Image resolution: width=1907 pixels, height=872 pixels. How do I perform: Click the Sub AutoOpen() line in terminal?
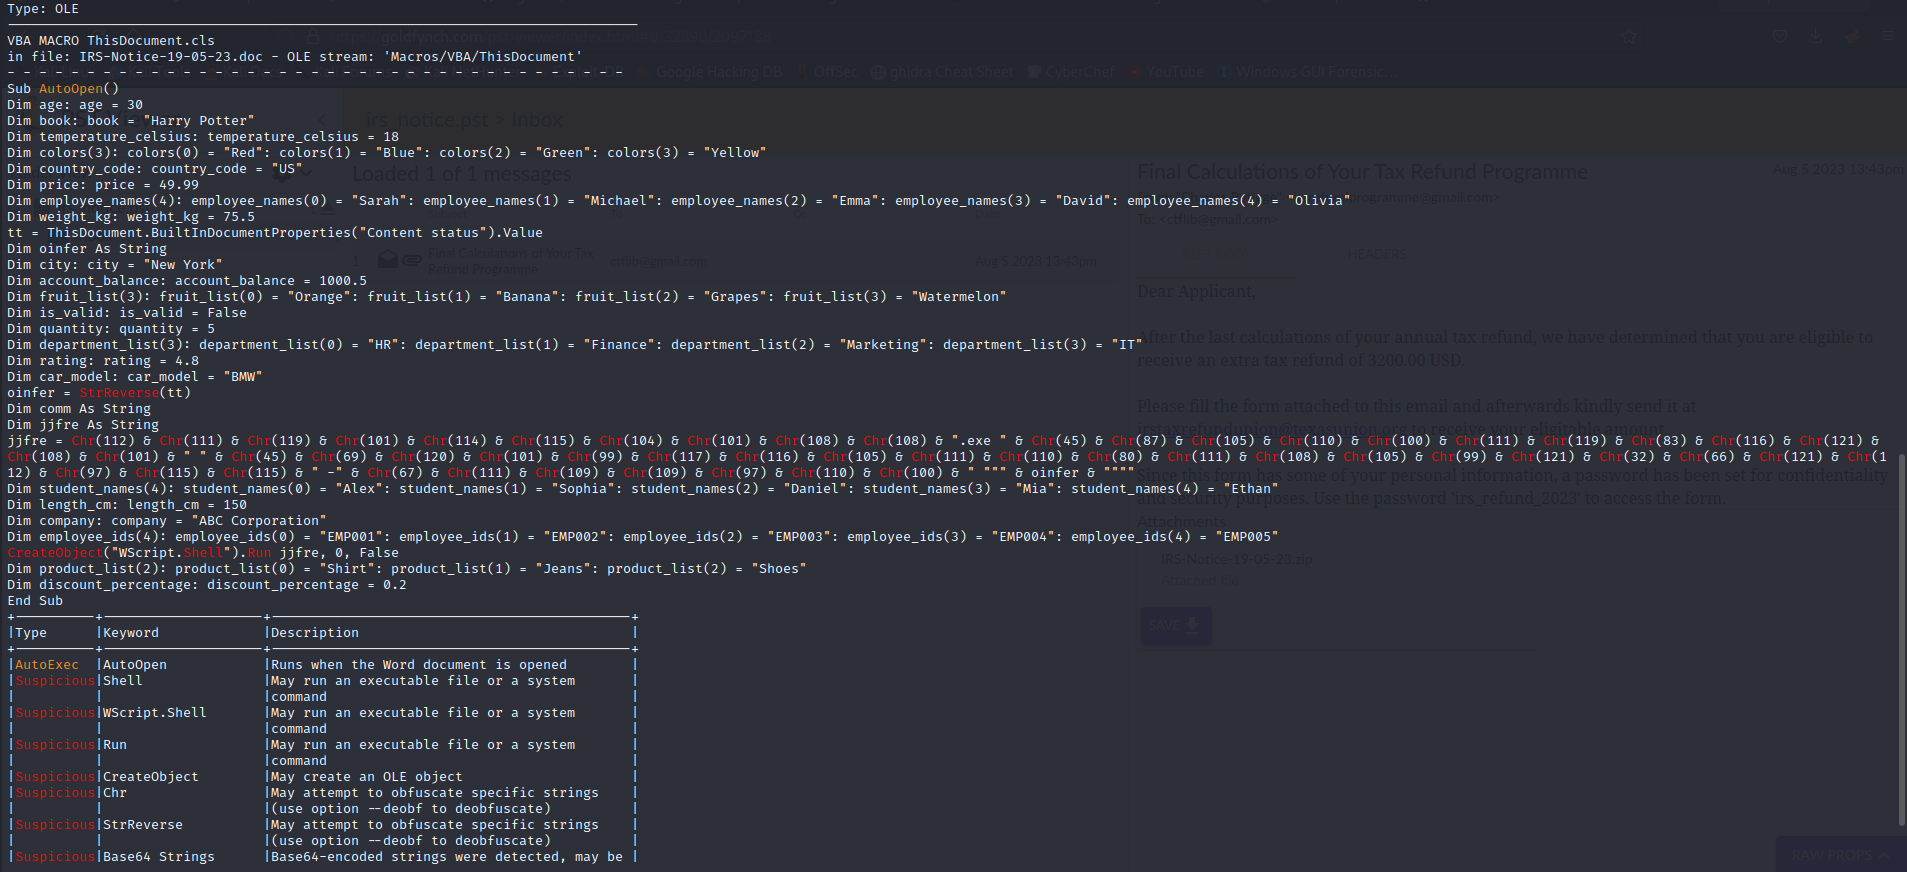click(63, 89)
